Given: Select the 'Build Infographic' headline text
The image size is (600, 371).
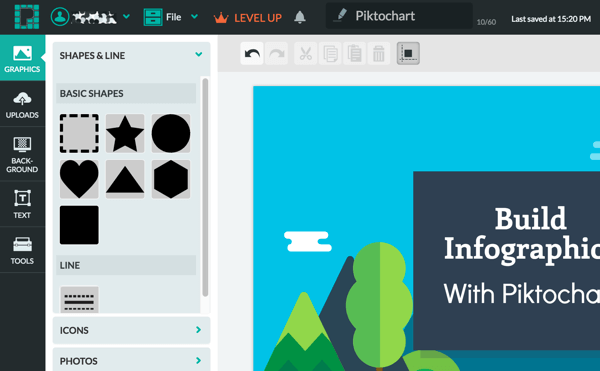Looking at the screenshot, I should (x=522, y=235).
